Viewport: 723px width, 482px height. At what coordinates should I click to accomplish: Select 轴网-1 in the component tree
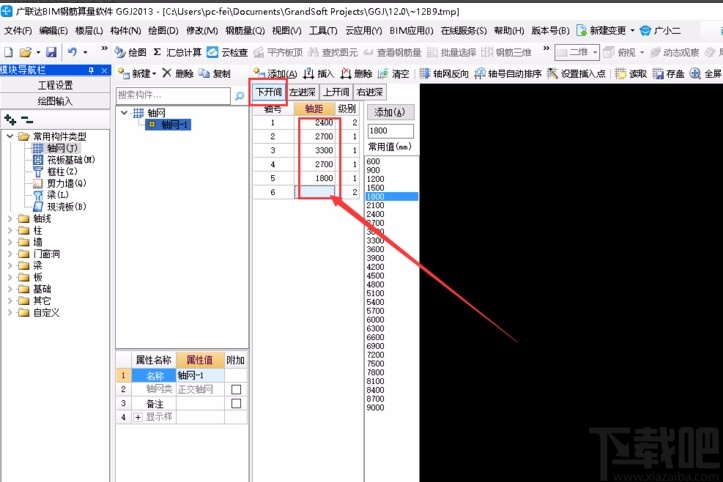(x=168, y=125)
